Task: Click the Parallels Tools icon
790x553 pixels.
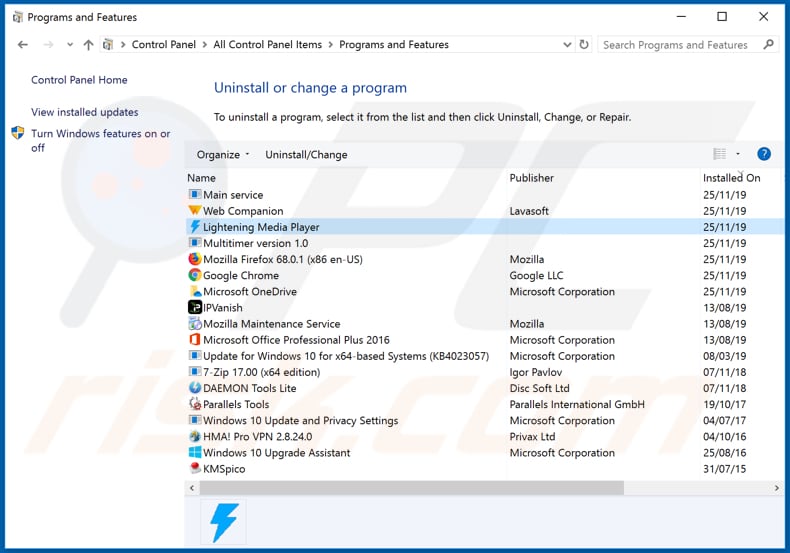Action: pyautogui.click(x=194, y=403)
